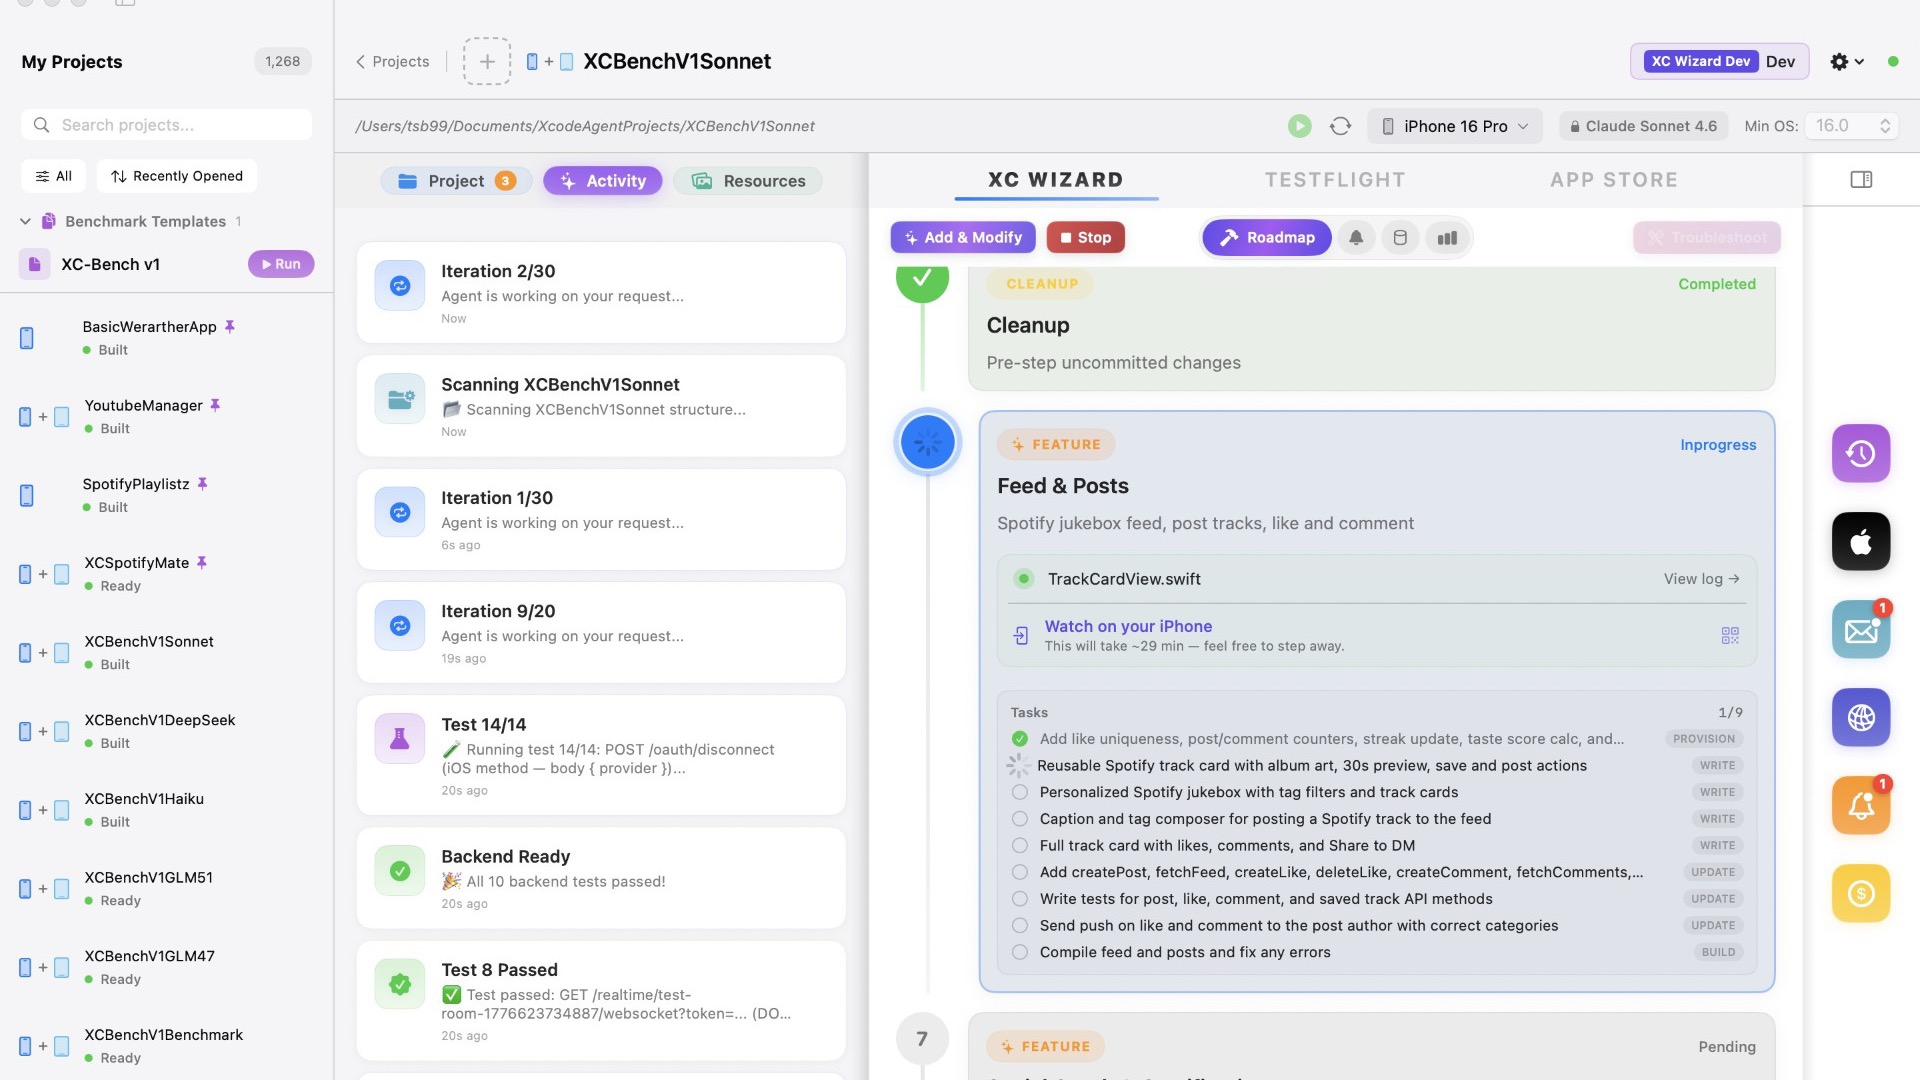Open the View log link

pyautogui.click(x=1701, y=579)
